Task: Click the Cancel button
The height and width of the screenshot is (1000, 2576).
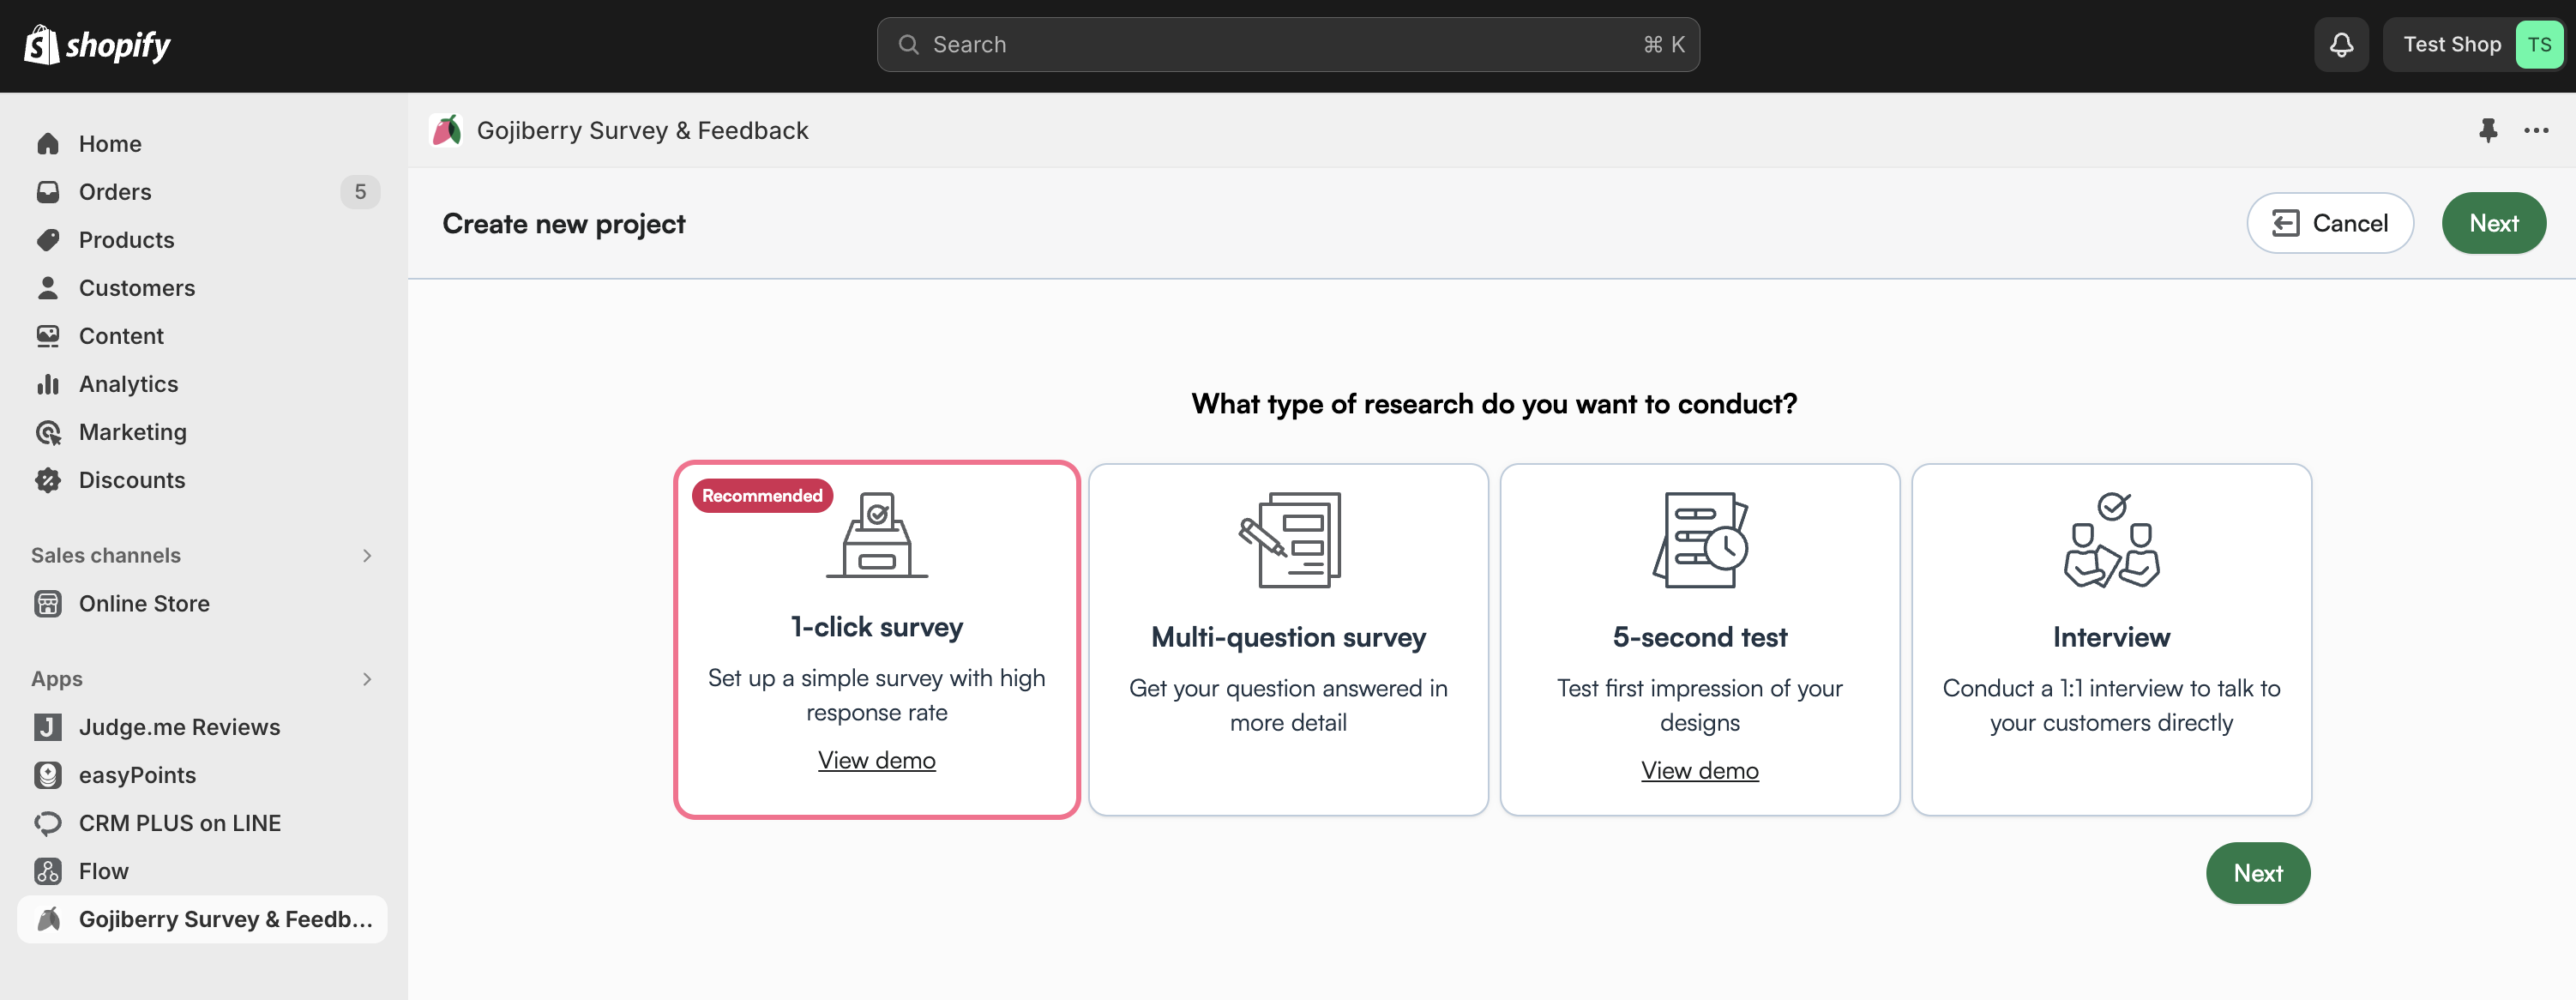Action: point(2330,223)
